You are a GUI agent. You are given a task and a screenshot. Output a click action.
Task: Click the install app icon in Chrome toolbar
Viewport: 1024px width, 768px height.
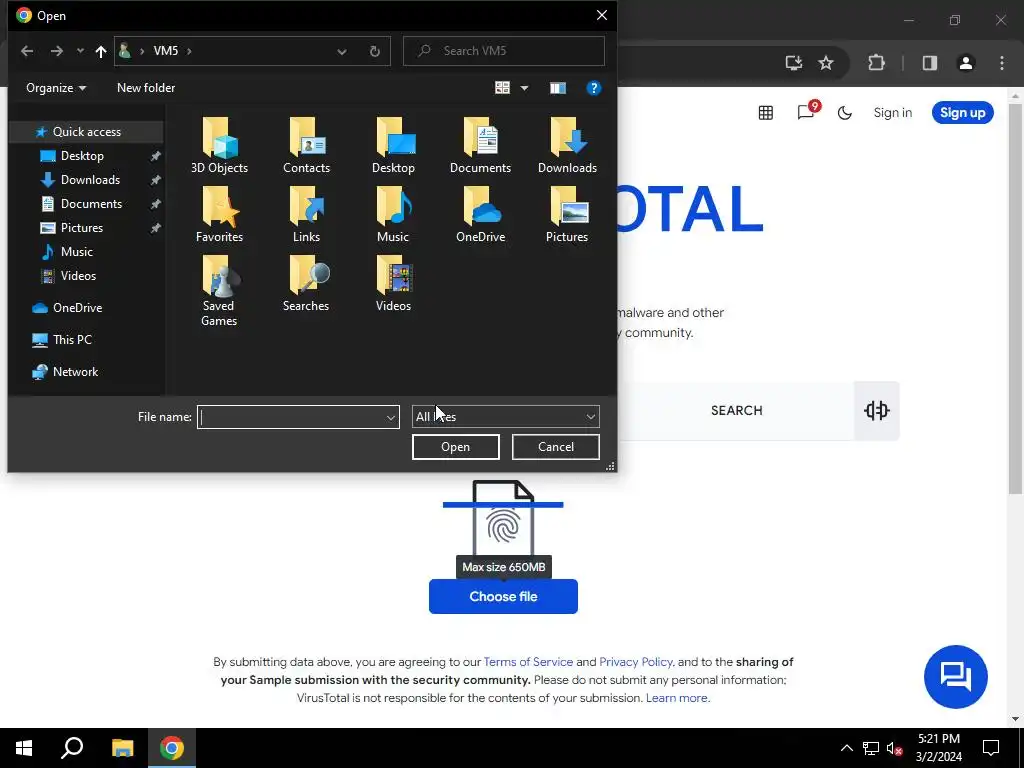coord(793,63)
